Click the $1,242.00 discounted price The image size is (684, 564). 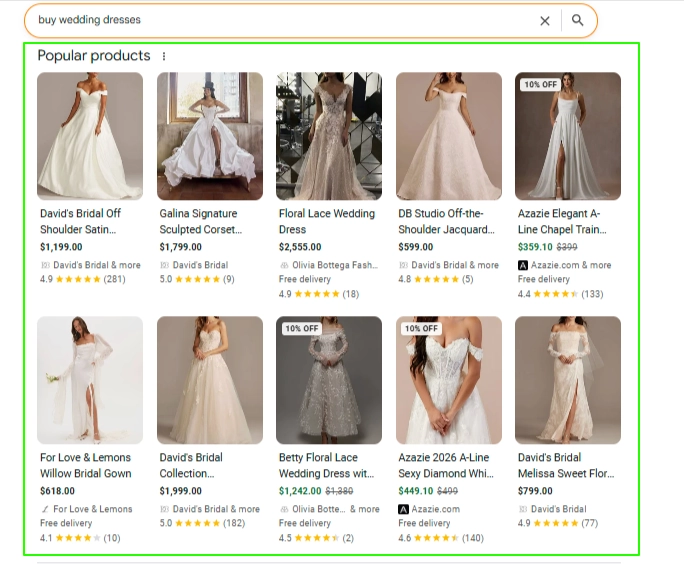click(300, 491)
